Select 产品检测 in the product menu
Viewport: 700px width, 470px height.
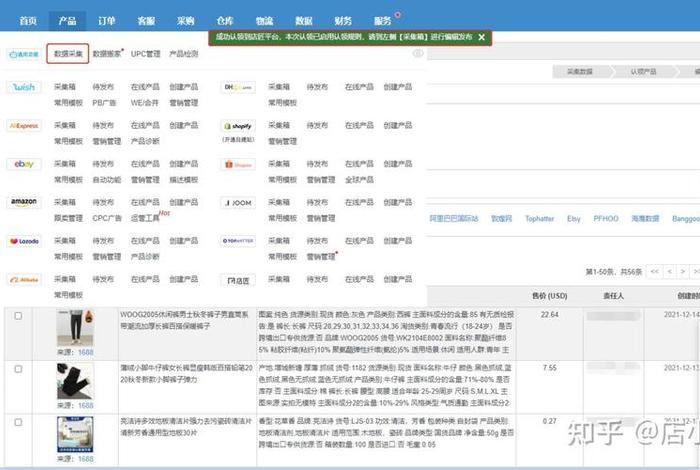click(x=183, y=54)
